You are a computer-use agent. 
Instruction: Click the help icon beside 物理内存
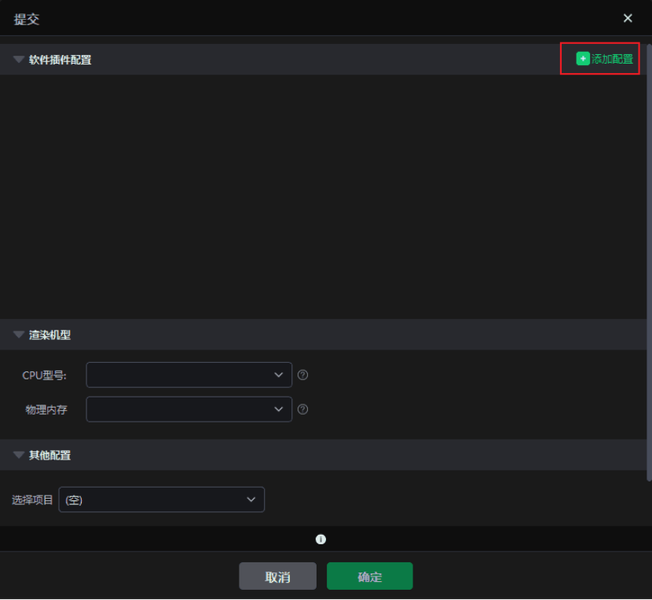[x=303, y=410]
